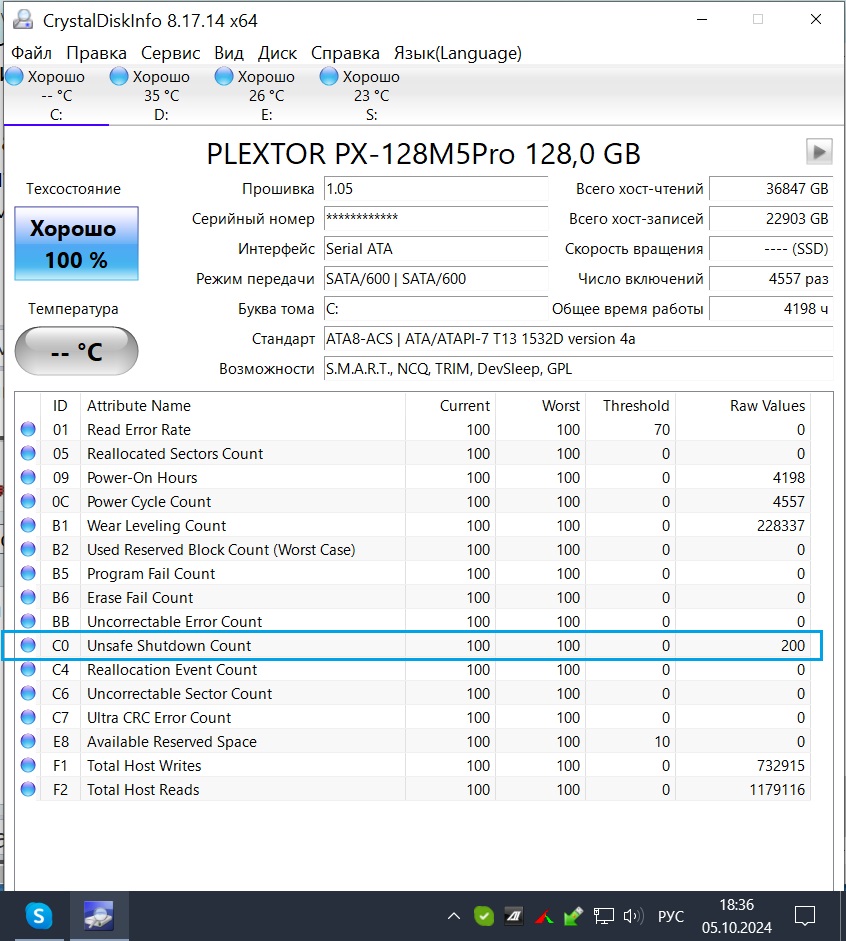Open the Язык(Language) menu
This screenshot has width=846, height=941.
click(458, 53)
